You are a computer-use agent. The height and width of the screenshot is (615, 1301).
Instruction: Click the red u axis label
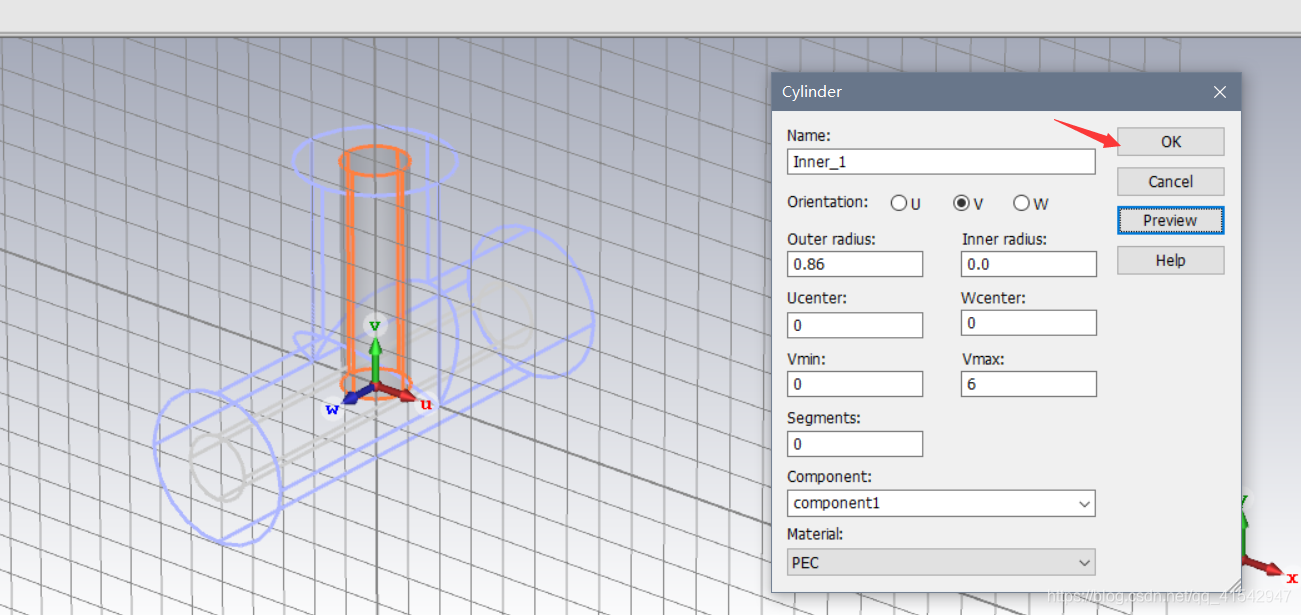point(426,404)
